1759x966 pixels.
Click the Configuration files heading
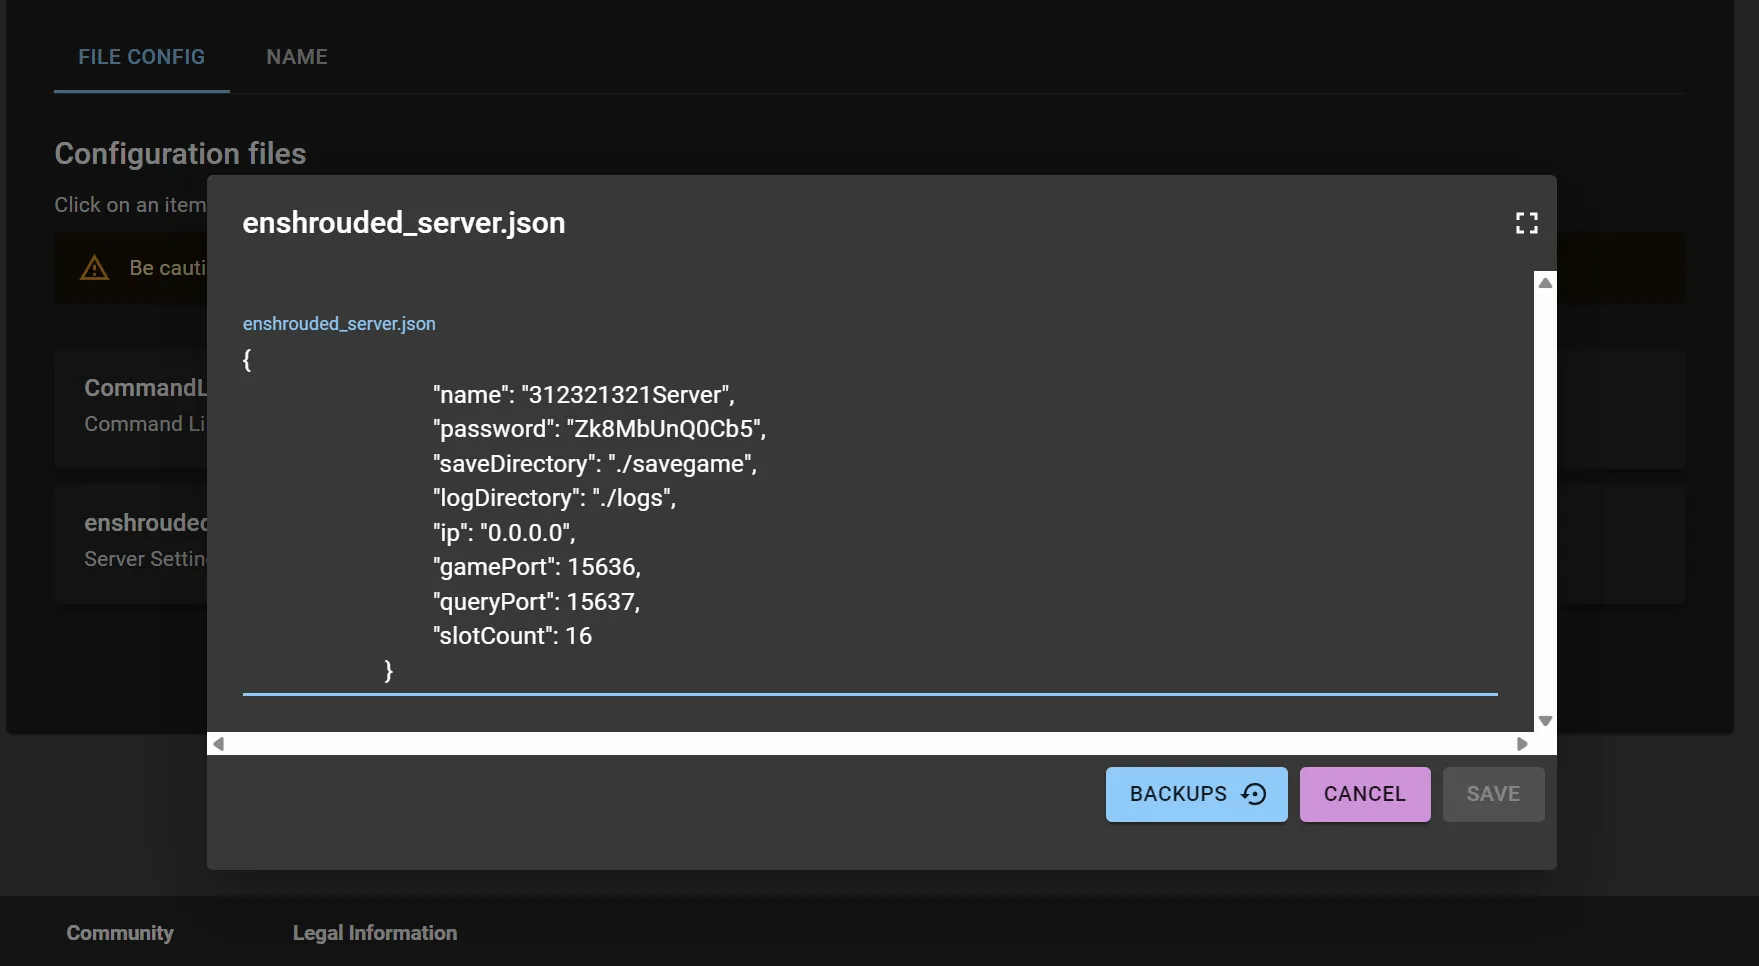click(x=180, y=154)
